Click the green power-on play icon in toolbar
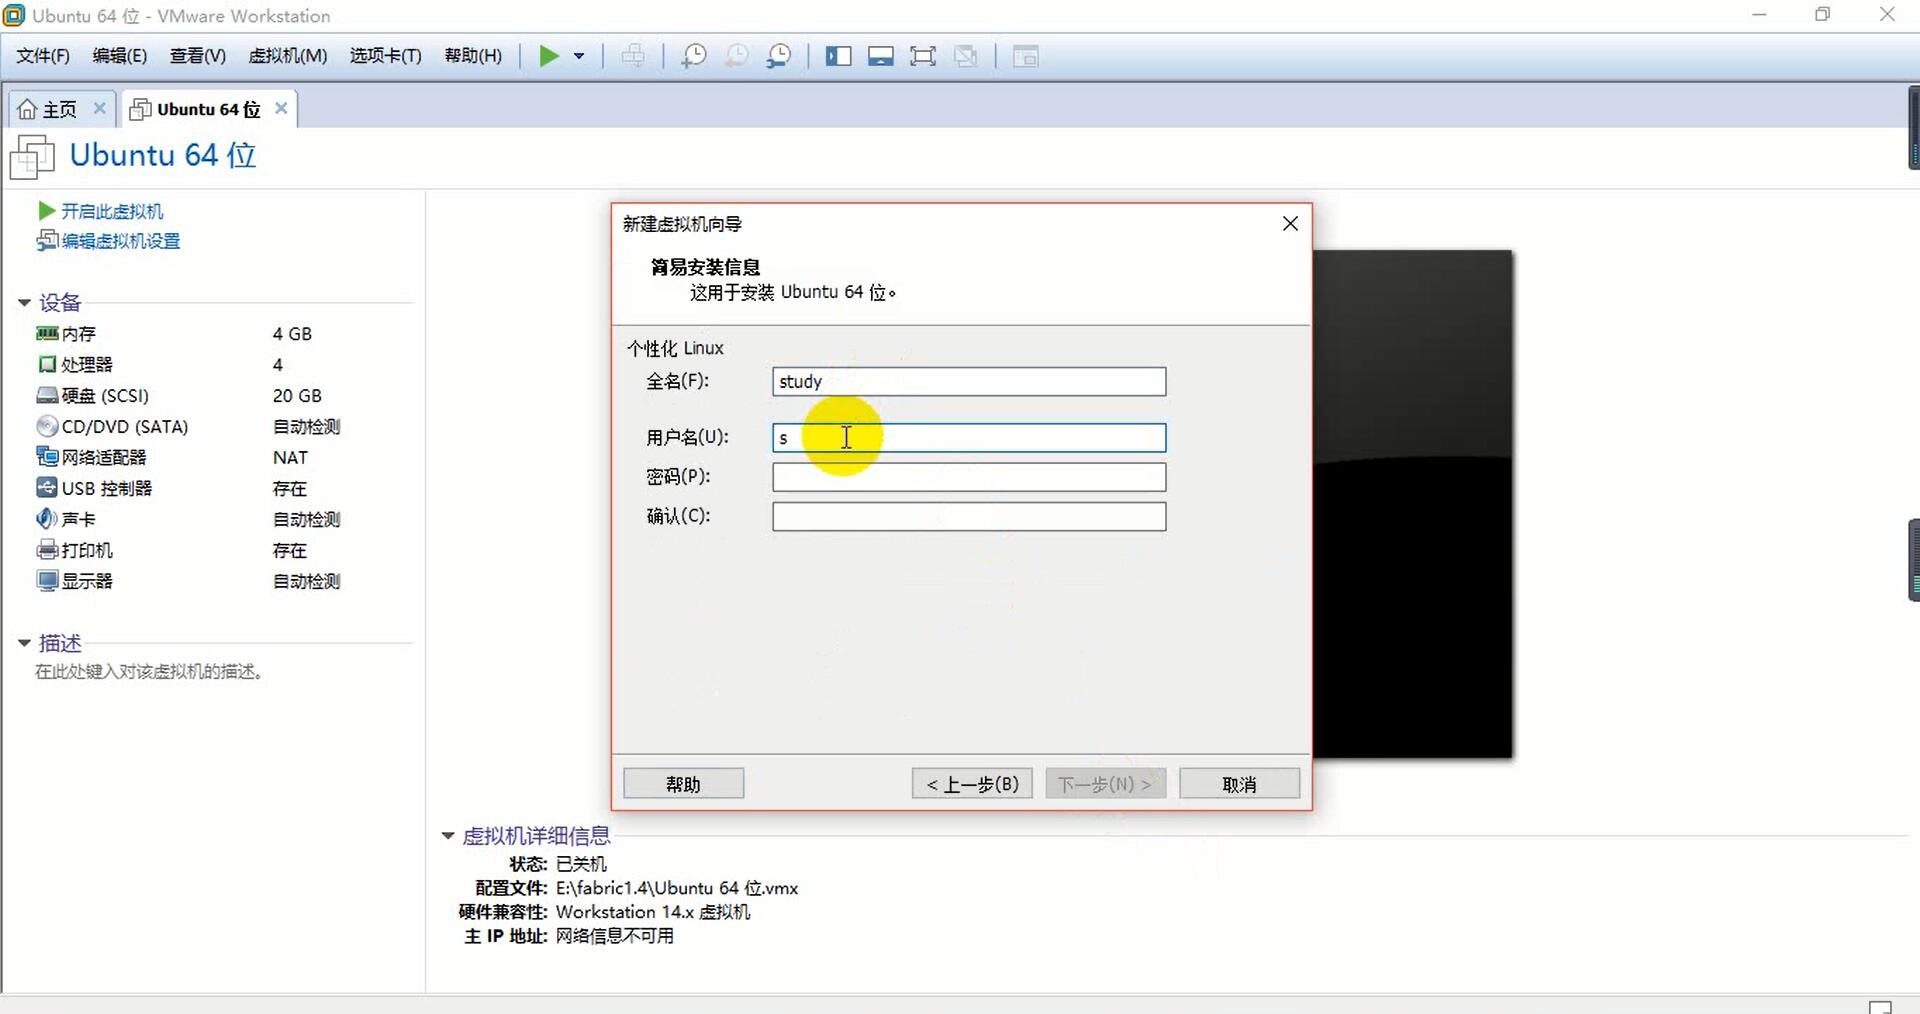The width and height of the screenshot is (1920, 1014). click(x=549, y=56)
